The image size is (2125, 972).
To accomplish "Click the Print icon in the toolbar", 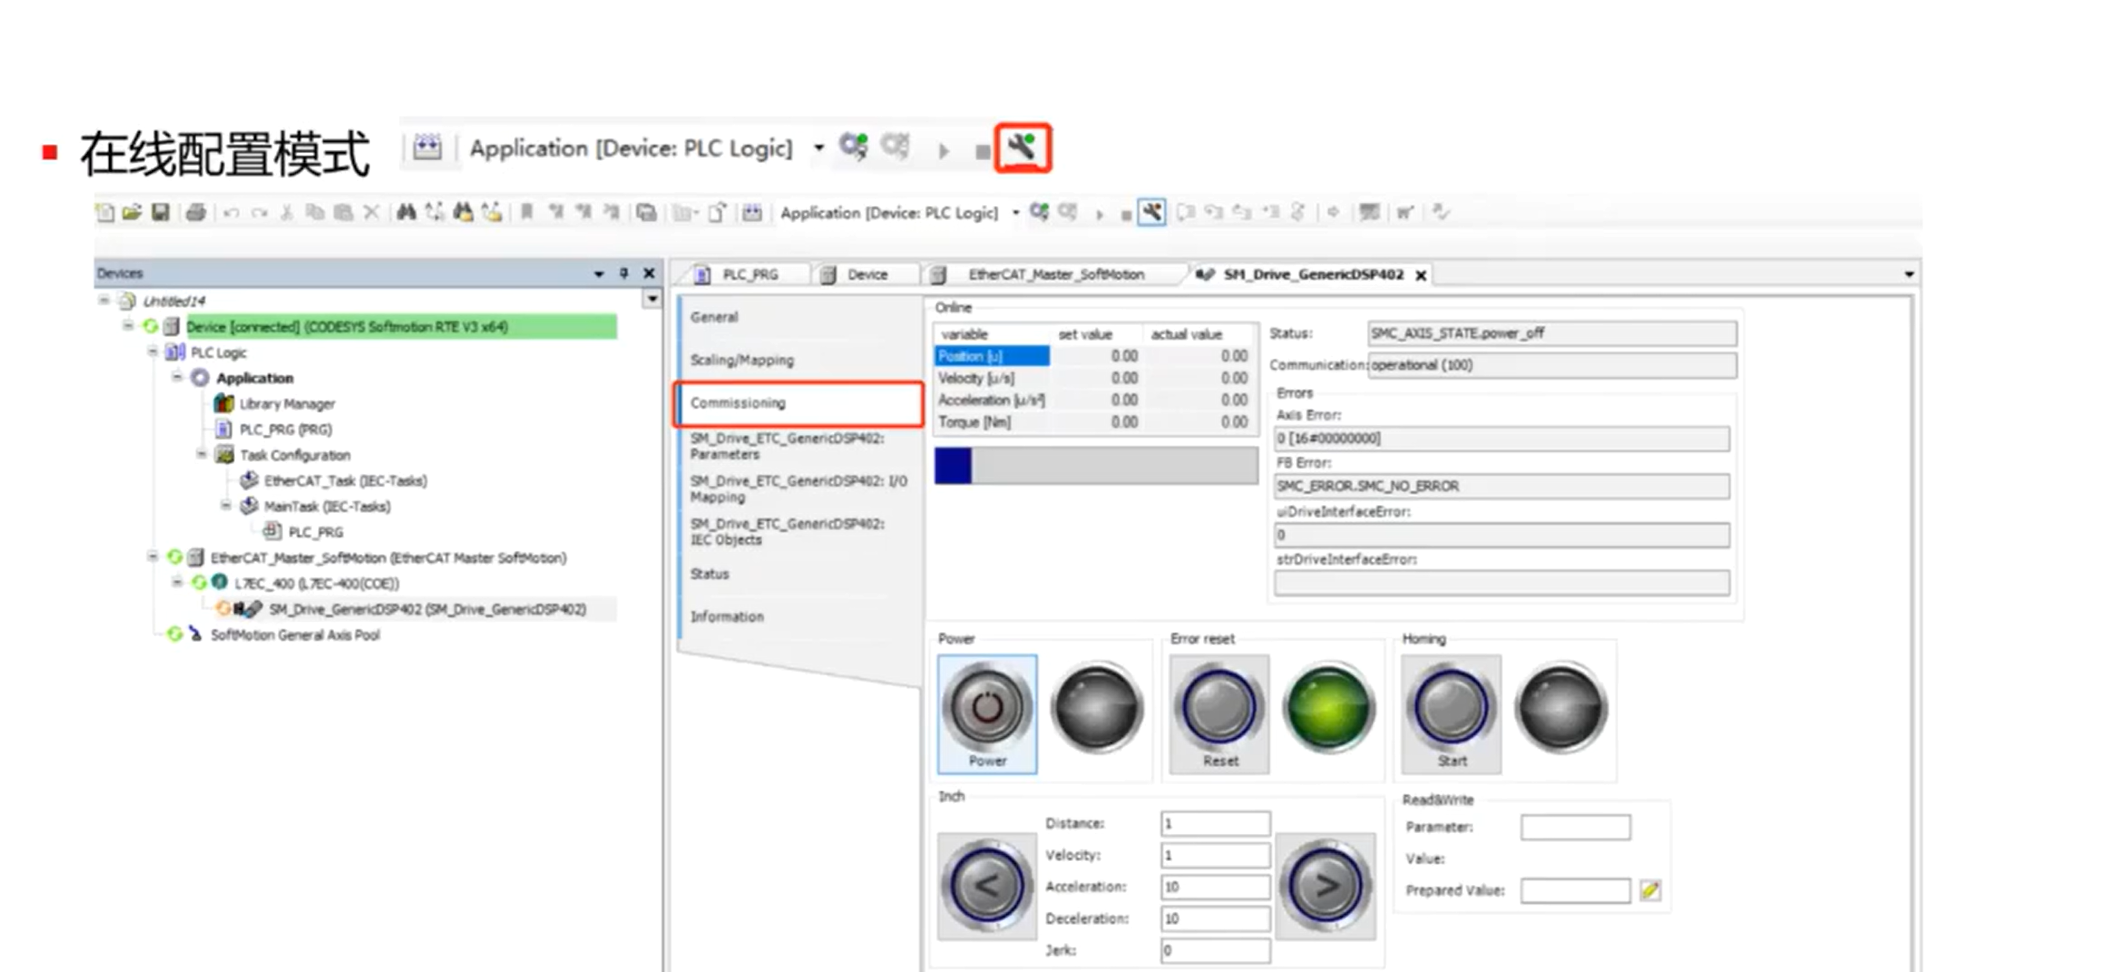I will tap(196, 212).
